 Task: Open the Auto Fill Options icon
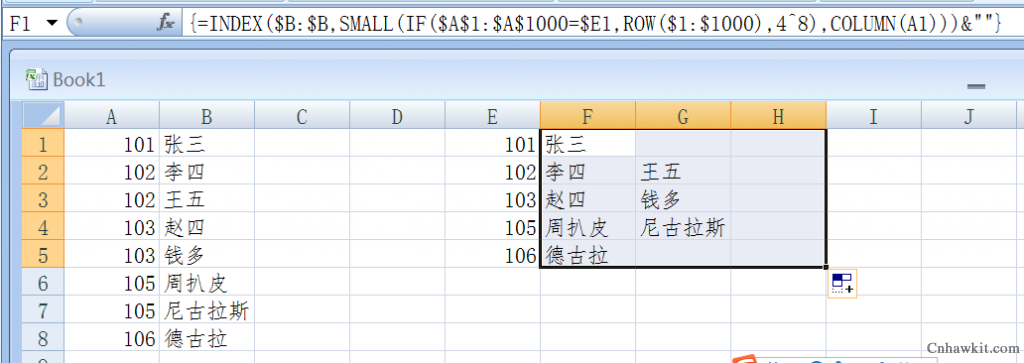click(842, 284)
